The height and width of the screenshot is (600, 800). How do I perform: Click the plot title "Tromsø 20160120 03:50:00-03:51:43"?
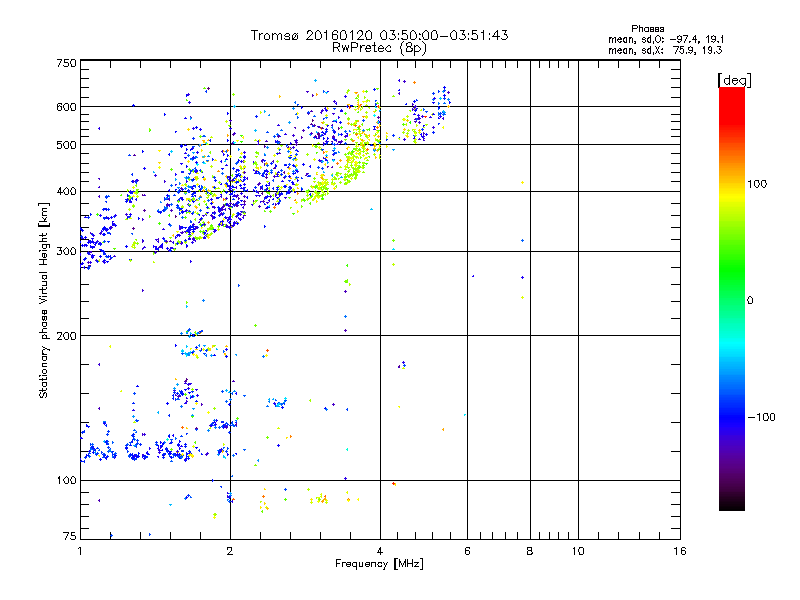pyautogui.click(x=379, y=35)
